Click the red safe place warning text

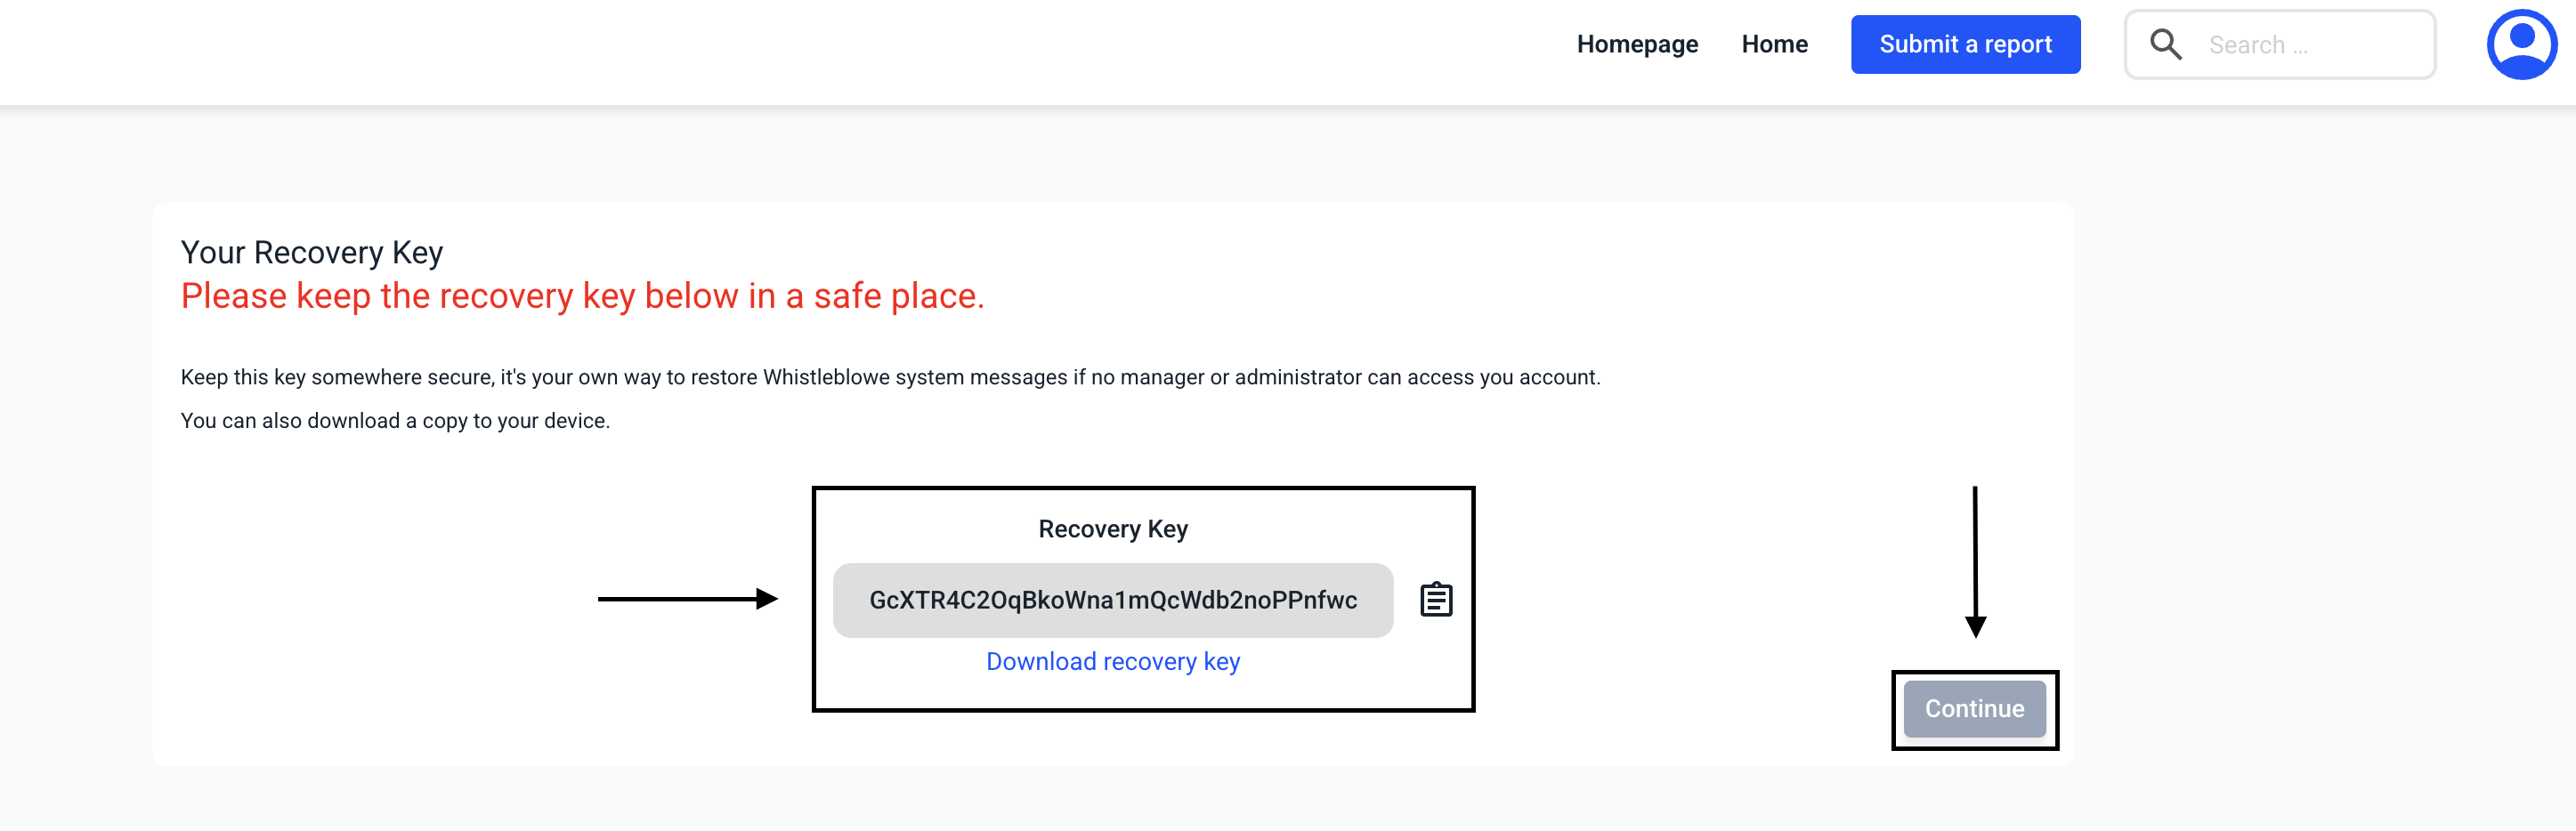click(582, 297)
